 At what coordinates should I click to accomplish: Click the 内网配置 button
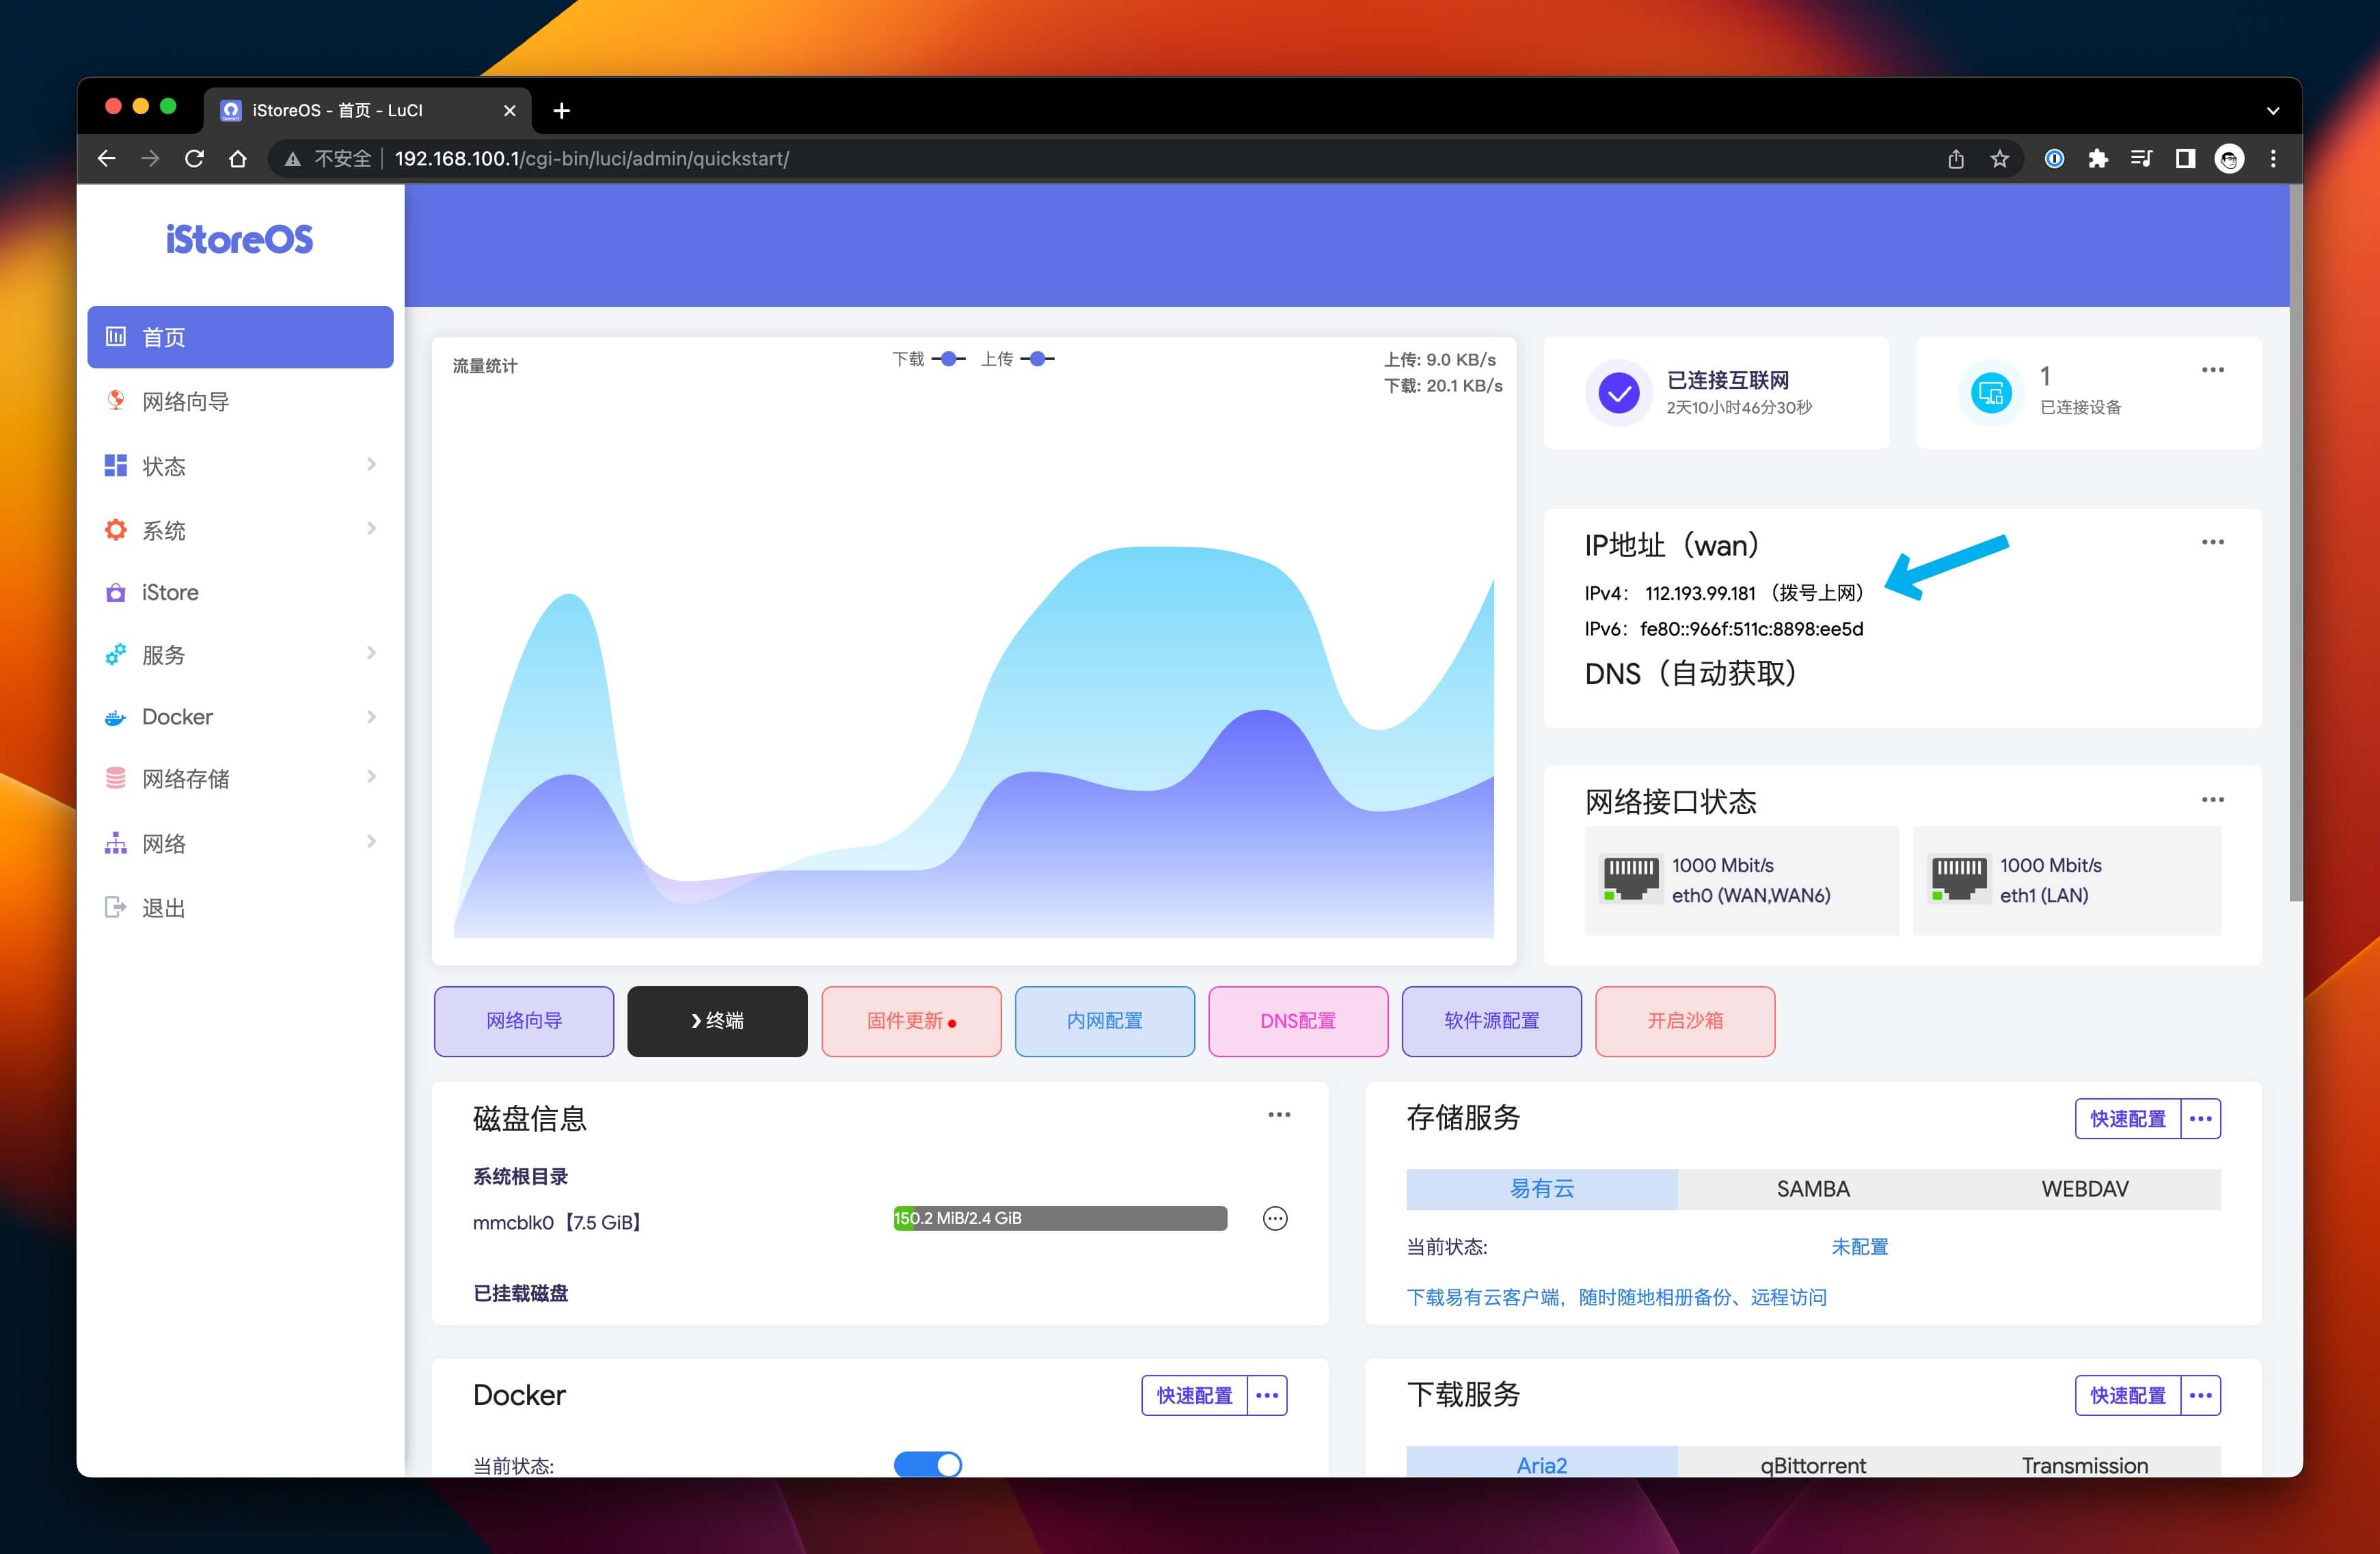[1104, 1020]
